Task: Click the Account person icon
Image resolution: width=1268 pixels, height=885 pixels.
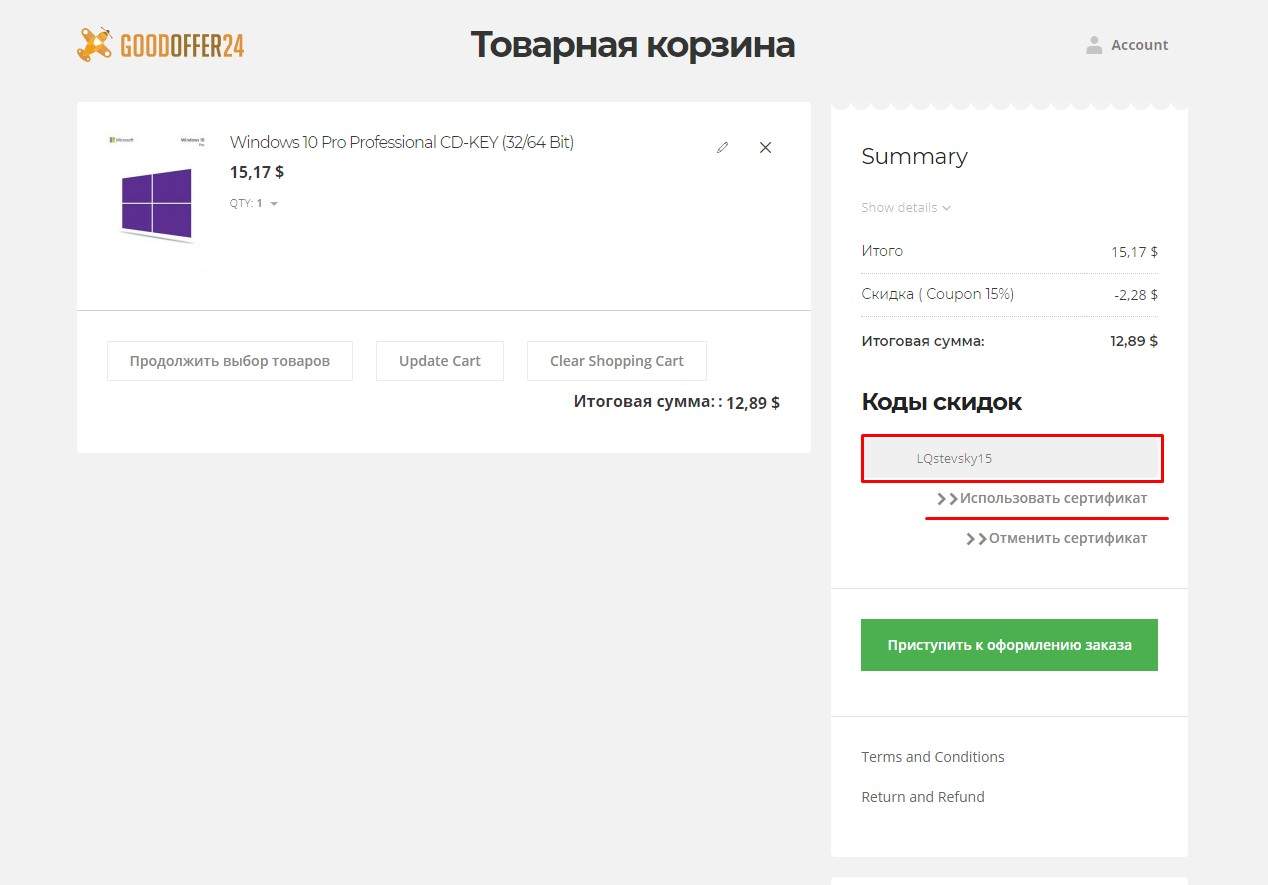Action: coord(1094,45)
